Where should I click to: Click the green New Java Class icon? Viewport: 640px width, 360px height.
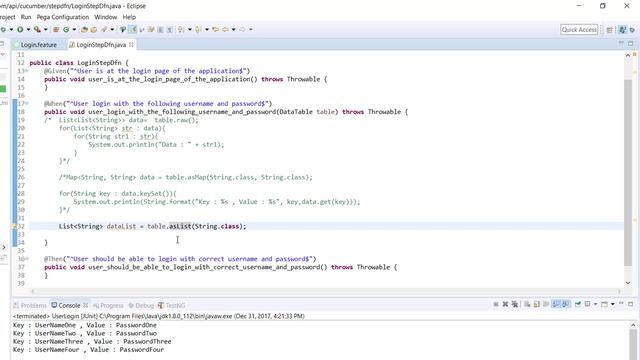click(66, 29)
